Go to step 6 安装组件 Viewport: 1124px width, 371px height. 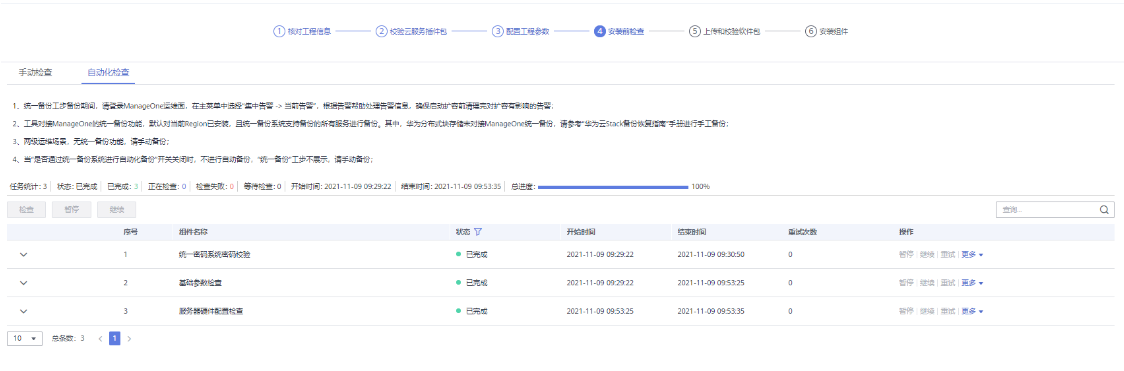(x=827, y=32)
